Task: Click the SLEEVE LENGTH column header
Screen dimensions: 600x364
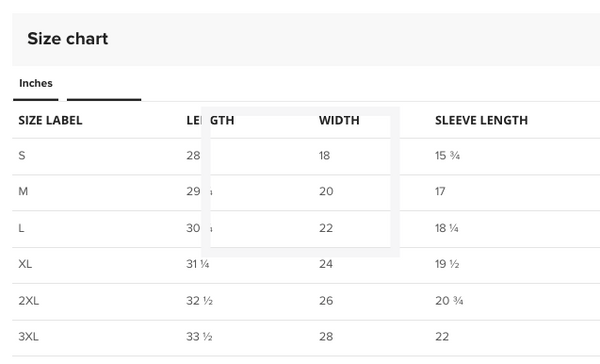Action: 481,121
